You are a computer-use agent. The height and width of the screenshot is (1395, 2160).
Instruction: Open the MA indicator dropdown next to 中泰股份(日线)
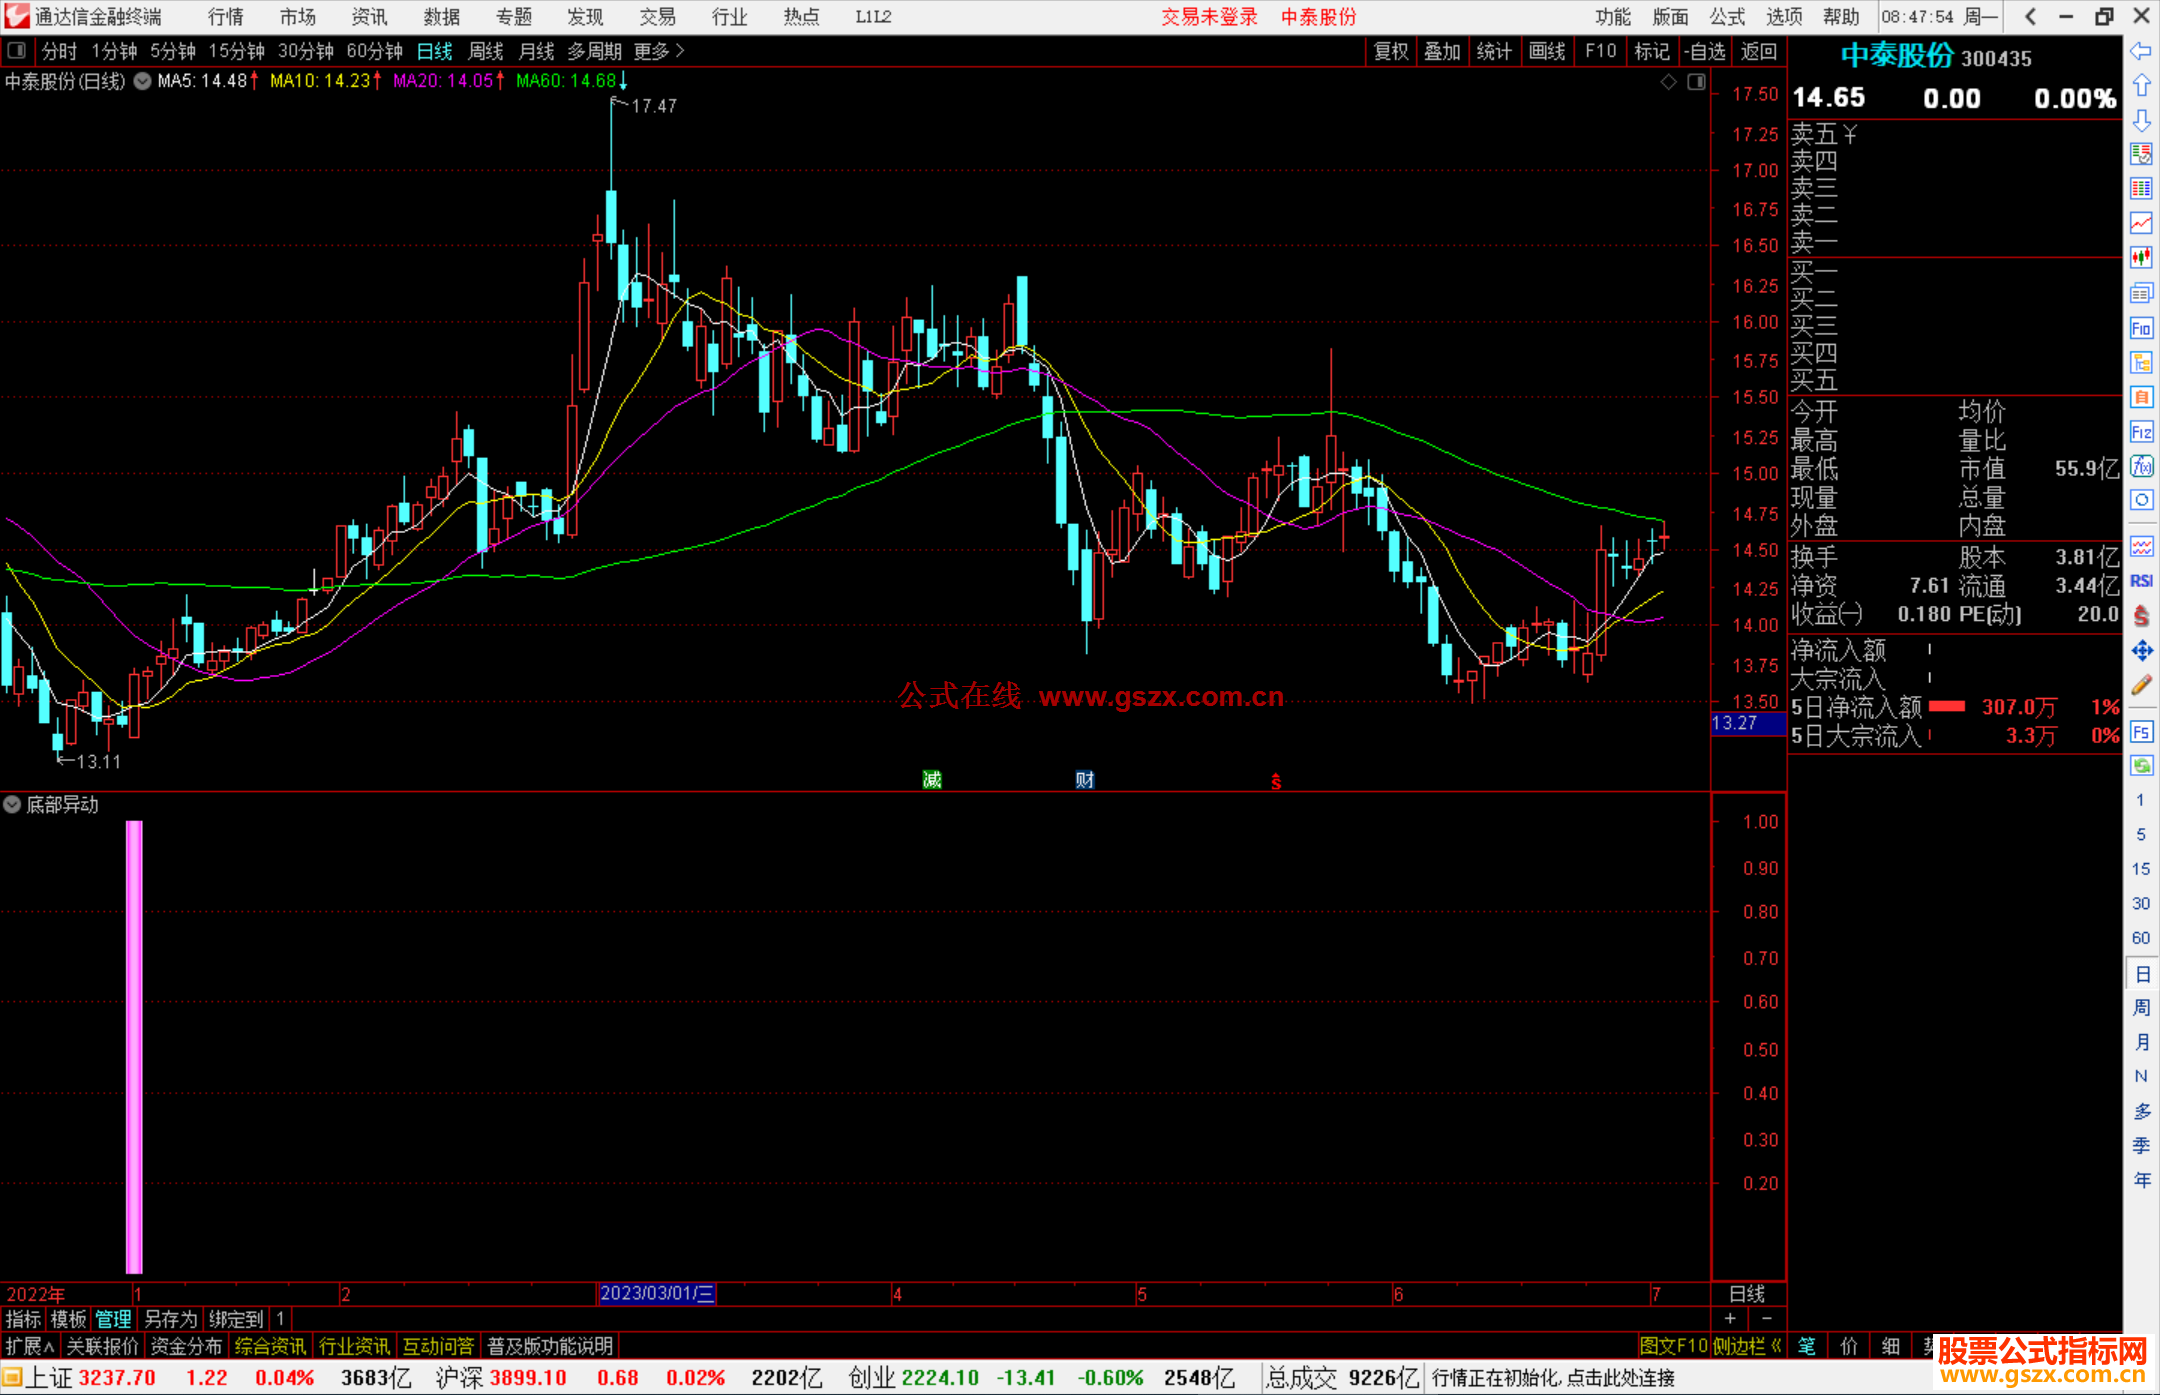coord(143,81)
